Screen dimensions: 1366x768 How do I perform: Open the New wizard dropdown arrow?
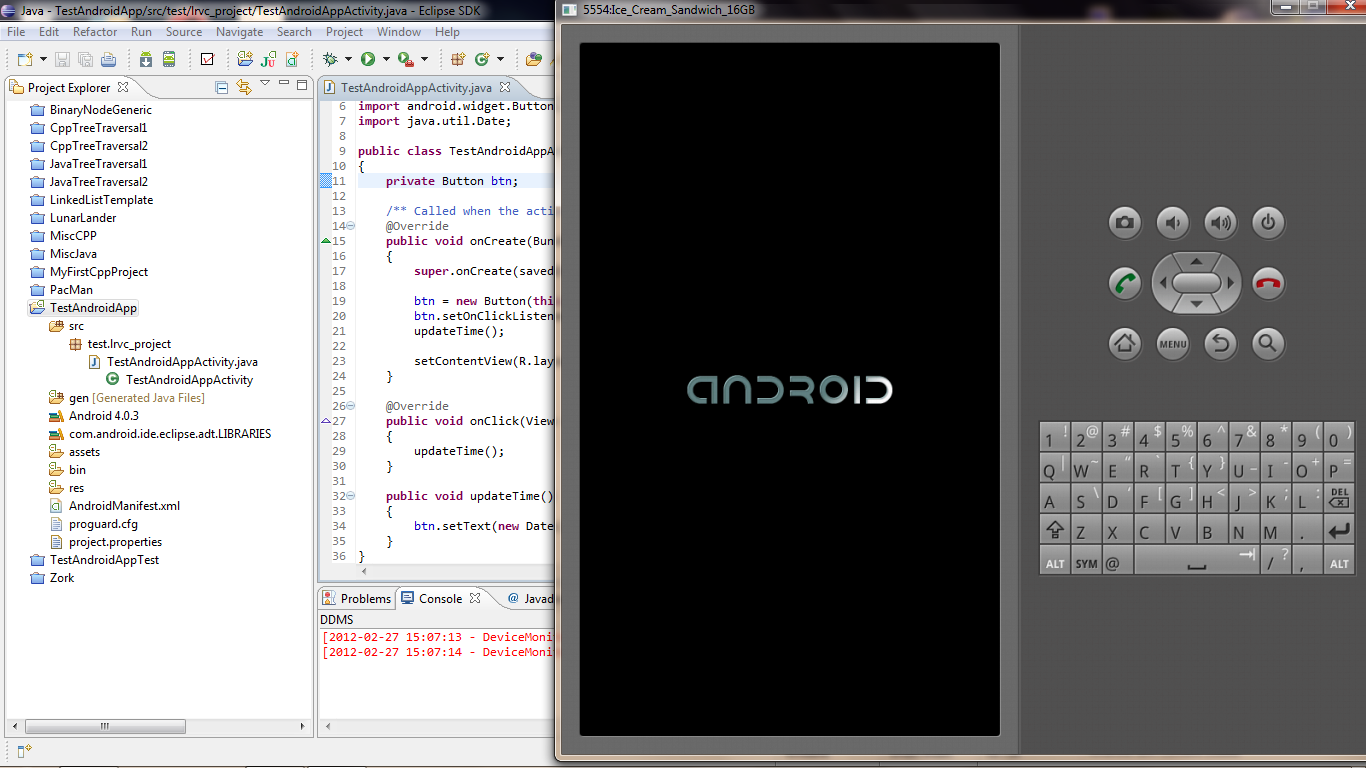pyautogui.click(x=42, y=59)
